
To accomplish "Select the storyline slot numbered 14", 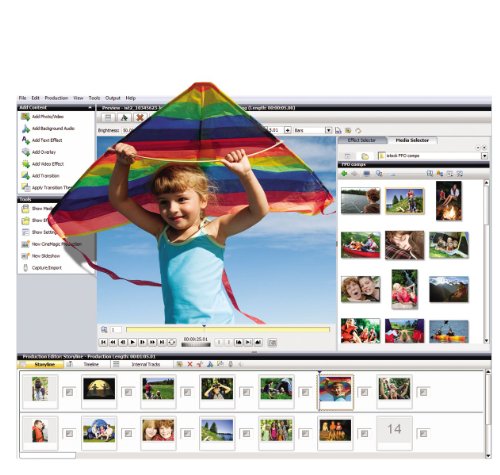I will click(x=394, y=432).
